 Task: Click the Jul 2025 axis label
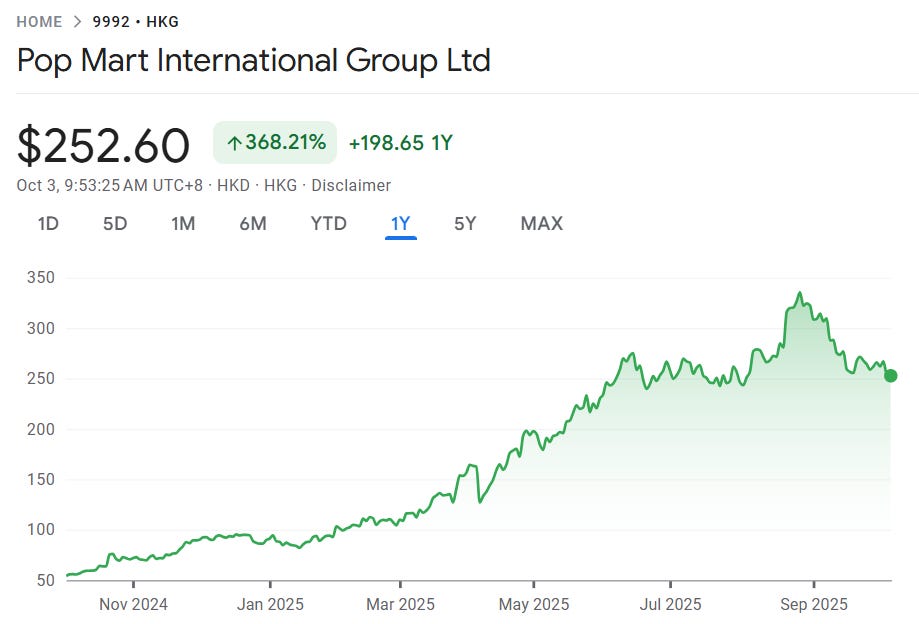tap(670, 604)
